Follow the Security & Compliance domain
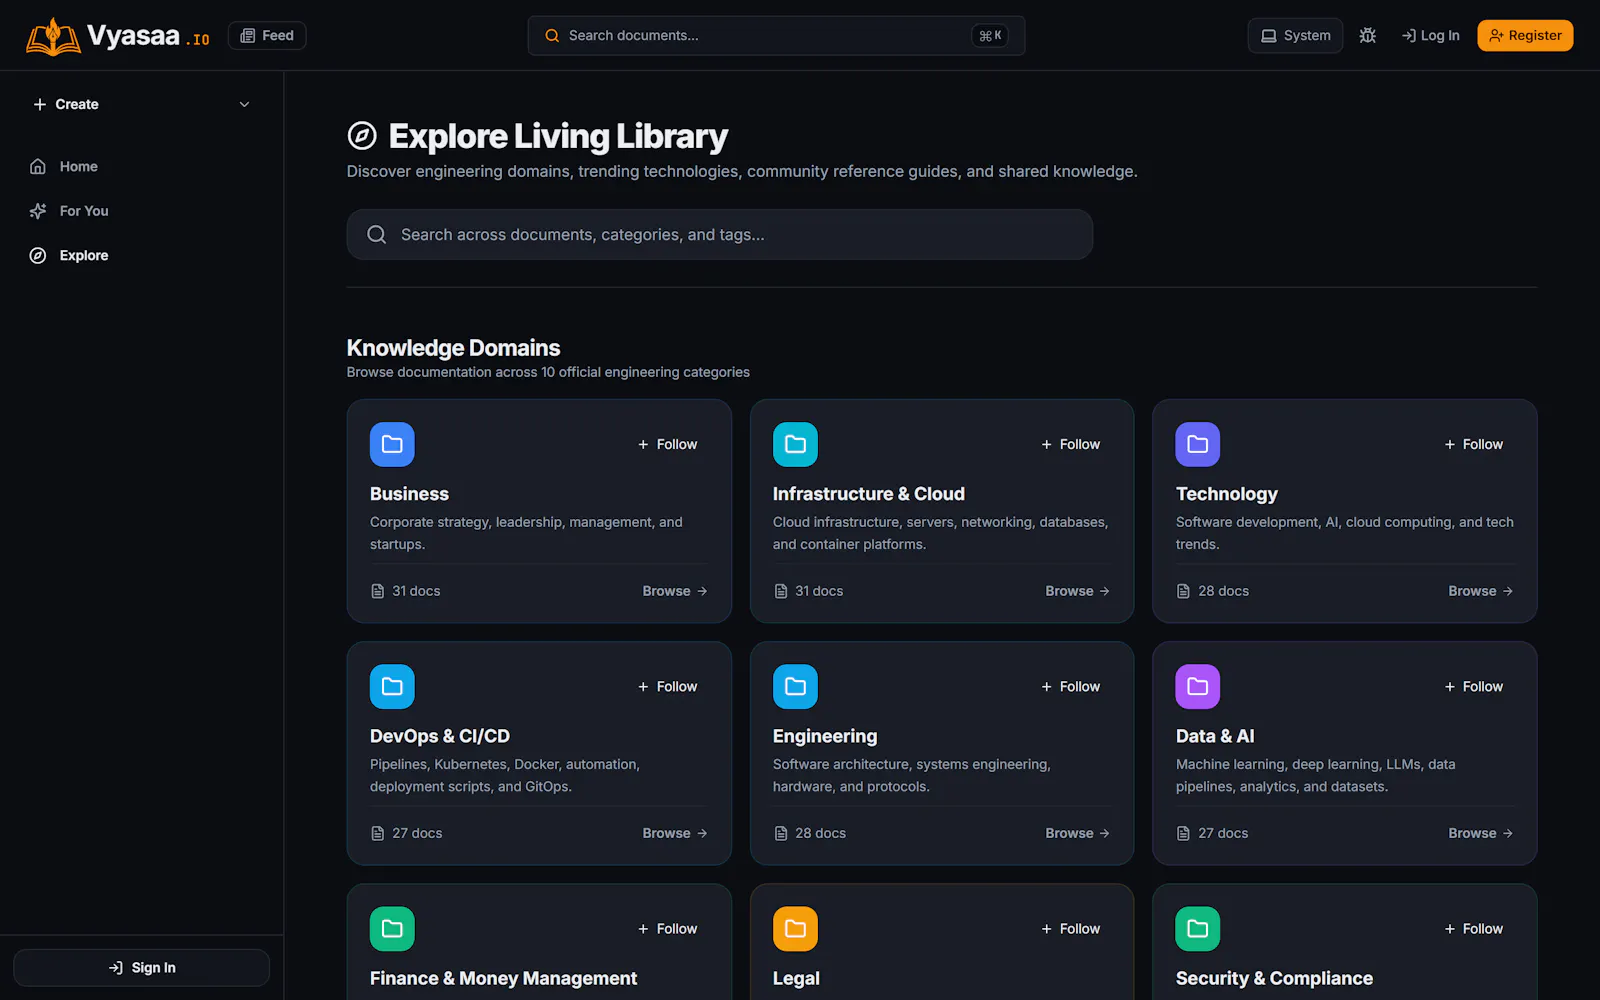This screenshot has height=1000, width=1600. pyautogui.click(x=1474, y=929)
